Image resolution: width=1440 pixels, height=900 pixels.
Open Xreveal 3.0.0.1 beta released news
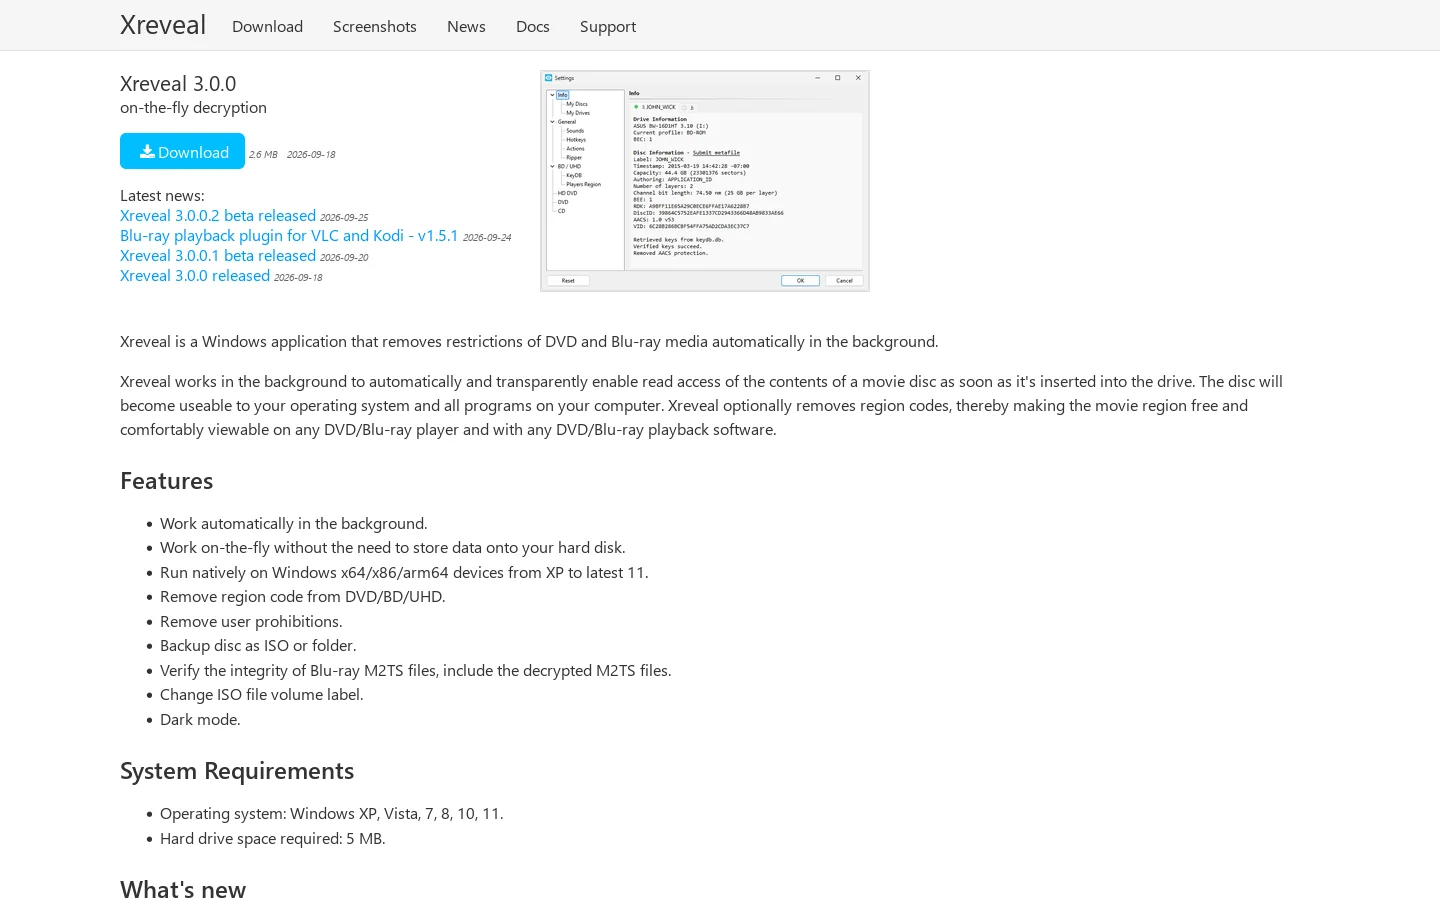pyautogui.click(x=218, y=256)
